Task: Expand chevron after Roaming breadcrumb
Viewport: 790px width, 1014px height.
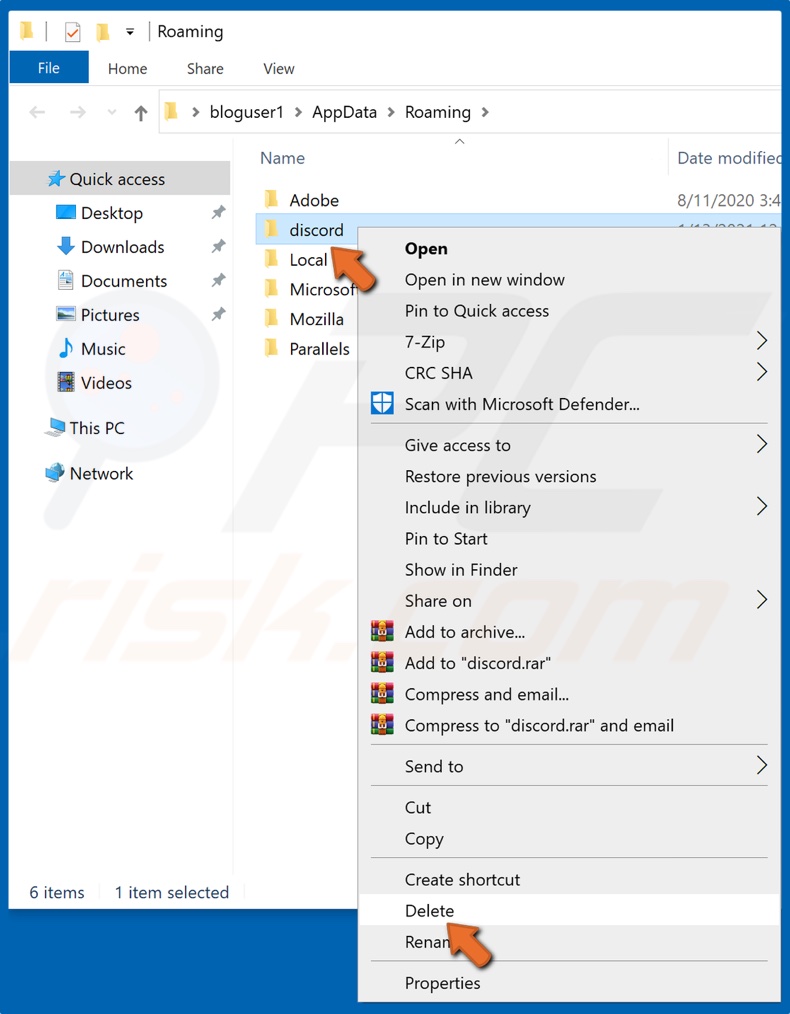Action: [485, 113]
